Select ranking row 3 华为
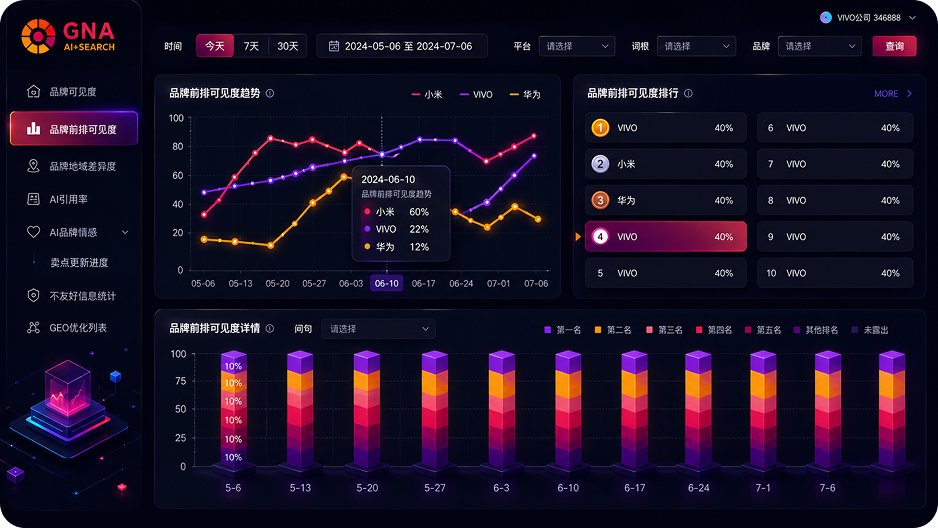 [x=666, y=200]
